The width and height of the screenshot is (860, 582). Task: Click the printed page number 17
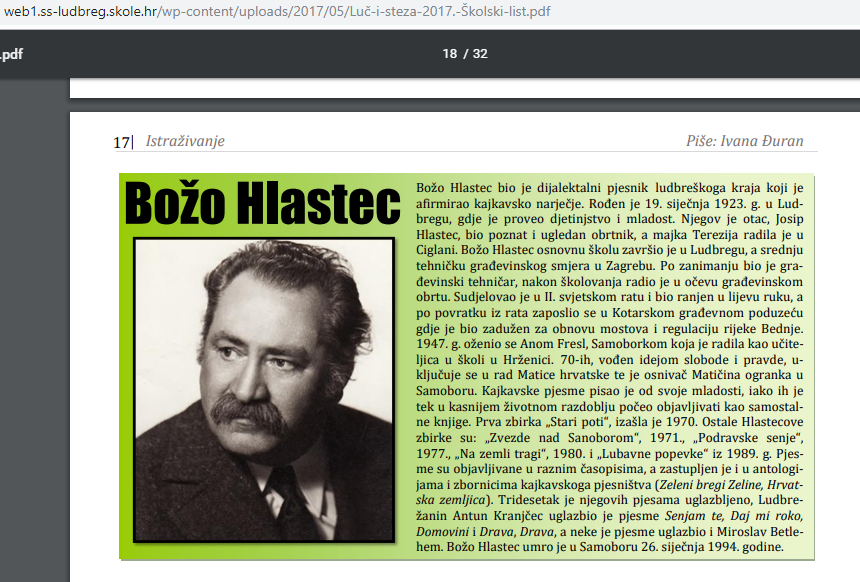point(122,142)
